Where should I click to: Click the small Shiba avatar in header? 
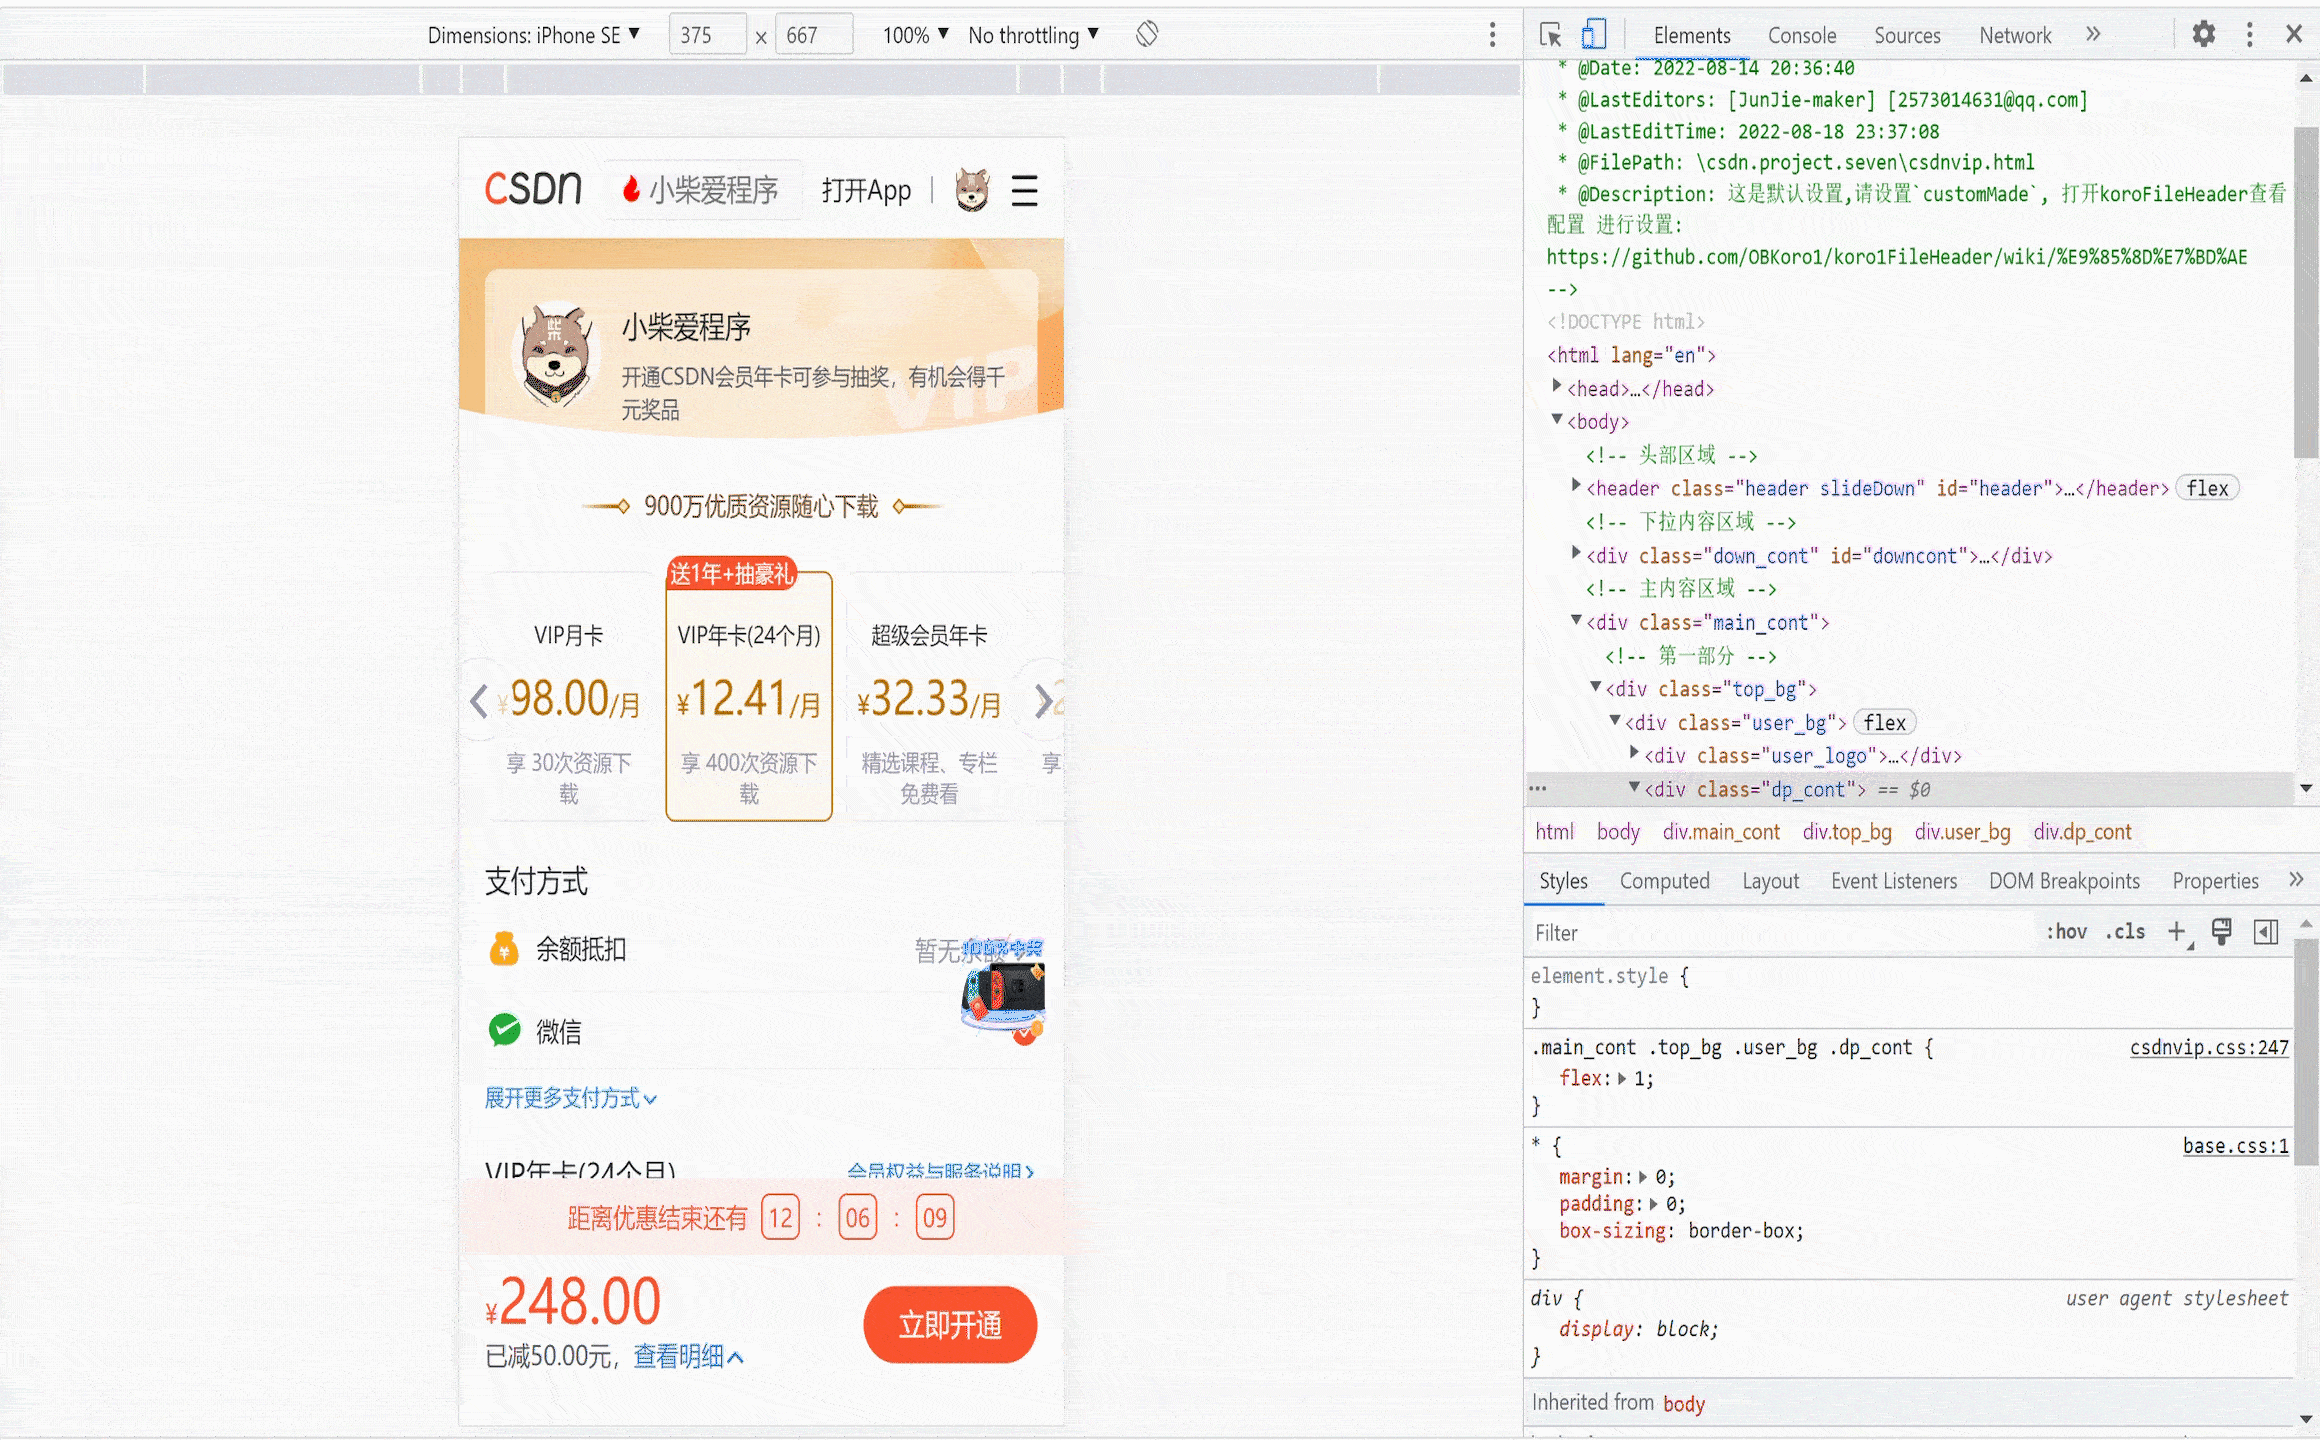coord(972,190)
